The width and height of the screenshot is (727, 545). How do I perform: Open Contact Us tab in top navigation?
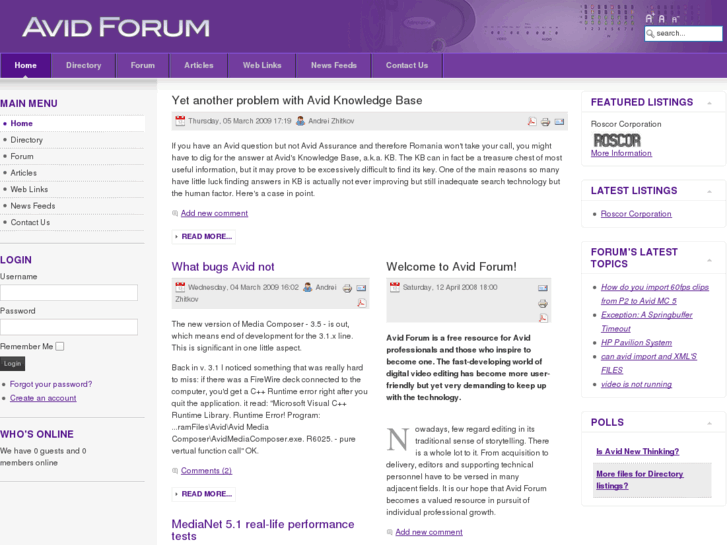[407, 65]
